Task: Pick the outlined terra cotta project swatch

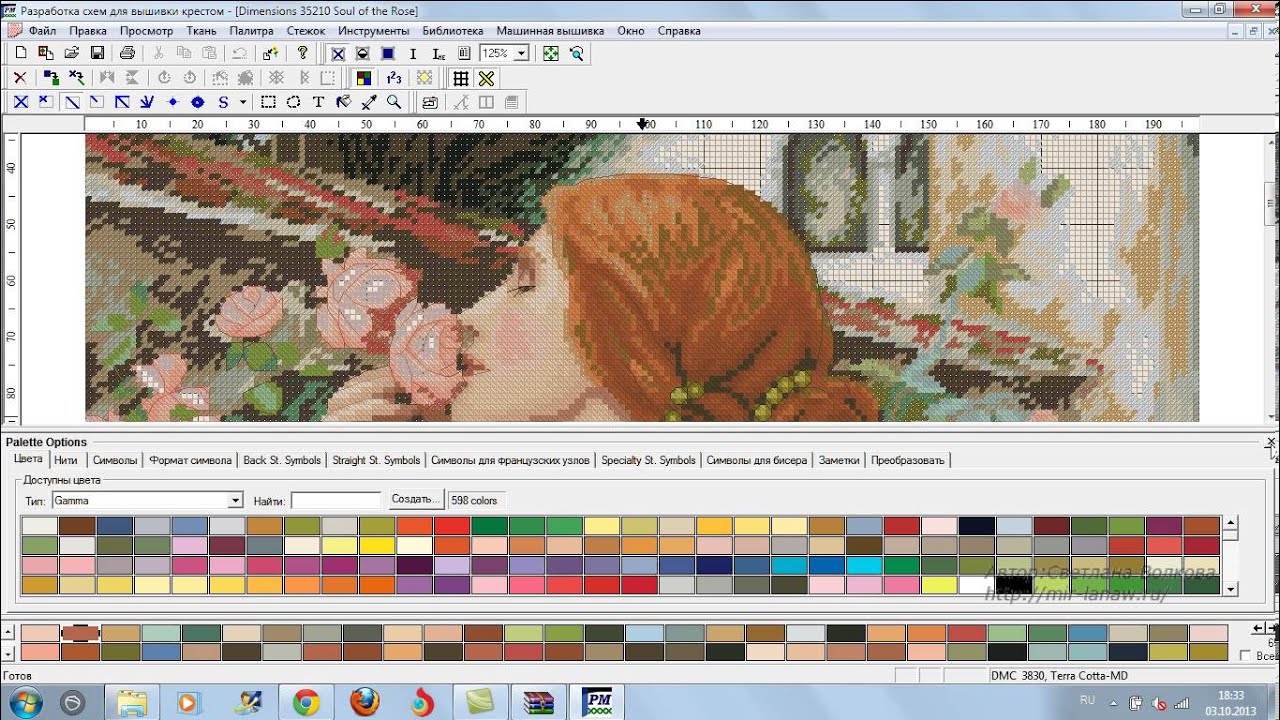Action: click(80, 633)
